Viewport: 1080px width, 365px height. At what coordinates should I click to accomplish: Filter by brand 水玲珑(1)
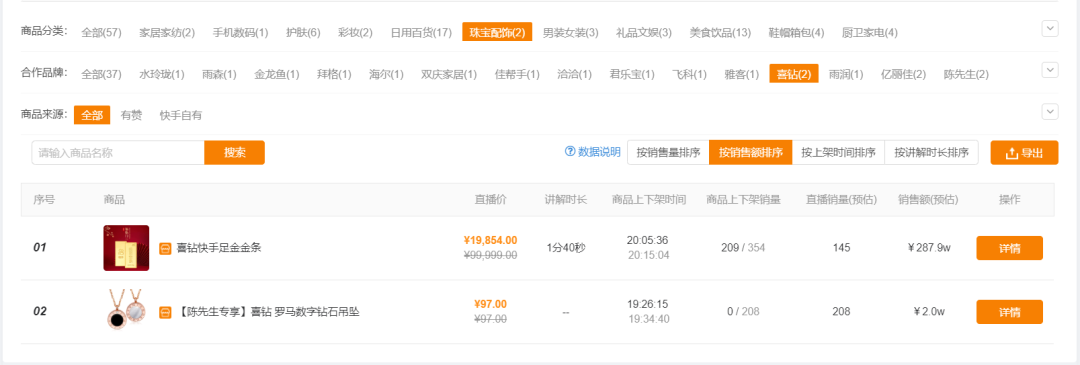click(162, 74)
